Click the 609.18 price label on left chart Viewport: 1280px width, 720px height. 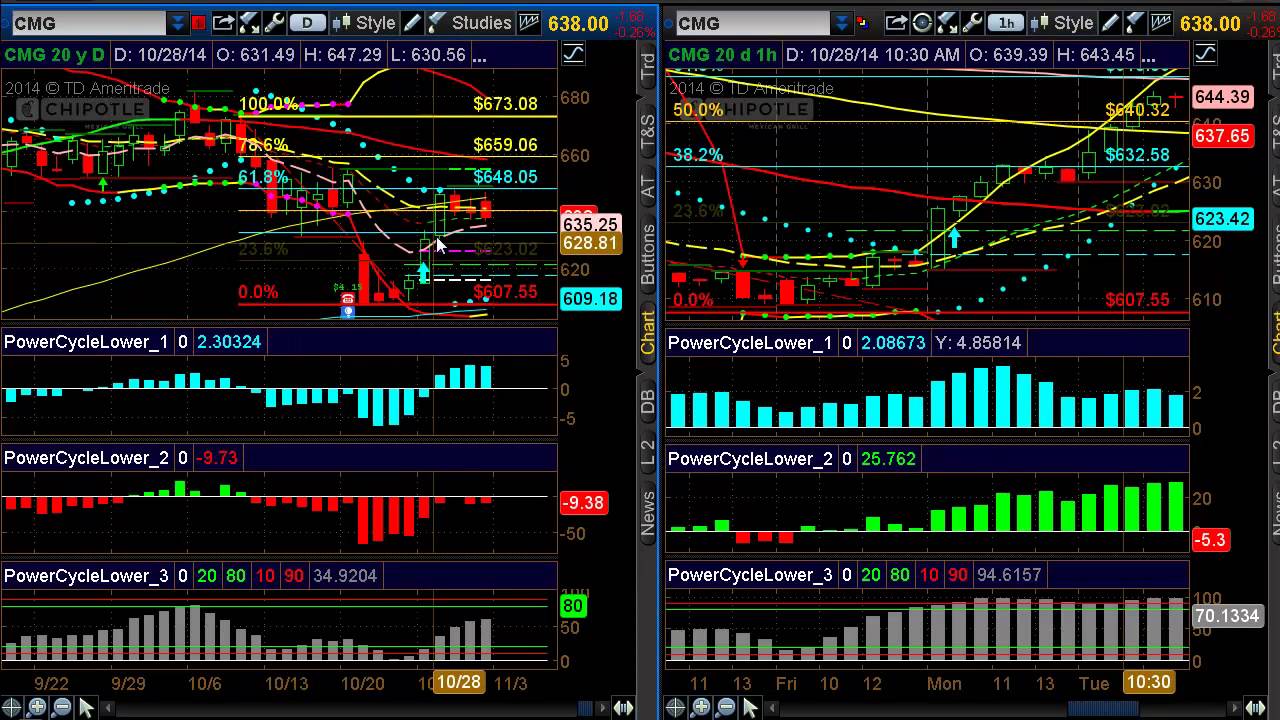point(590,299)
